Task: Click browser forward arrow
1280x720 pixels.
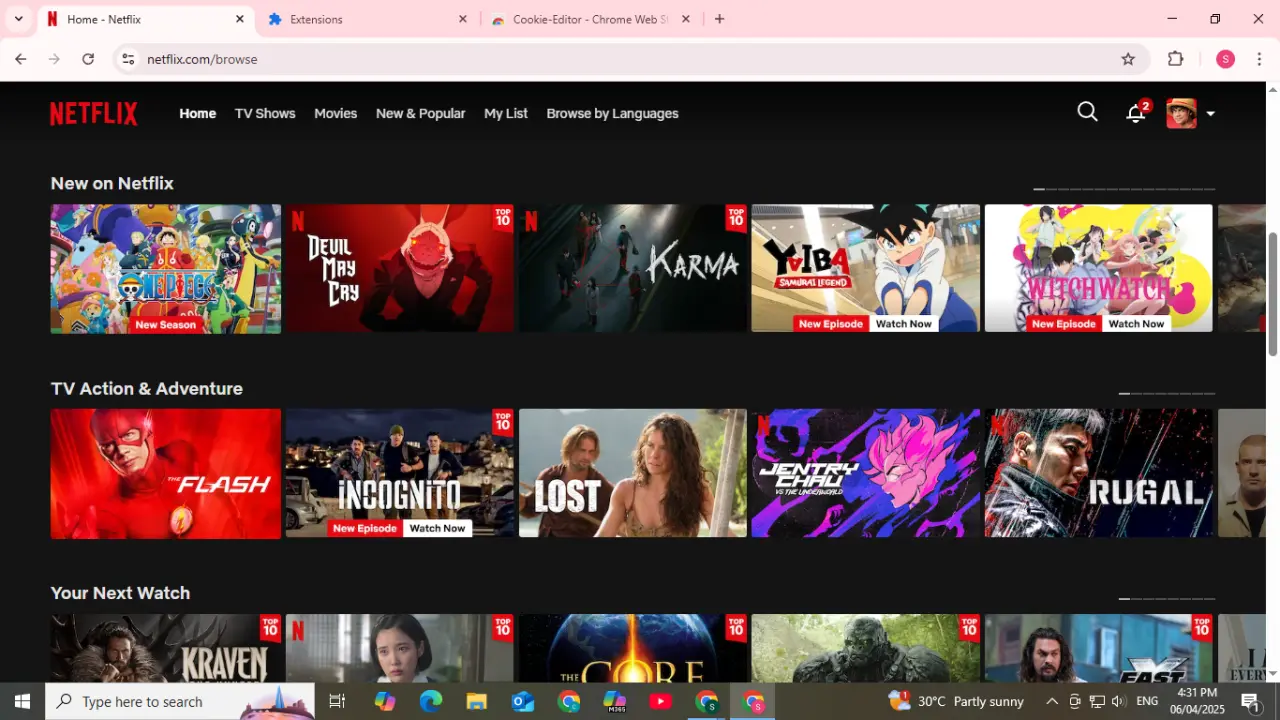Action: click(x=54, y=59)
